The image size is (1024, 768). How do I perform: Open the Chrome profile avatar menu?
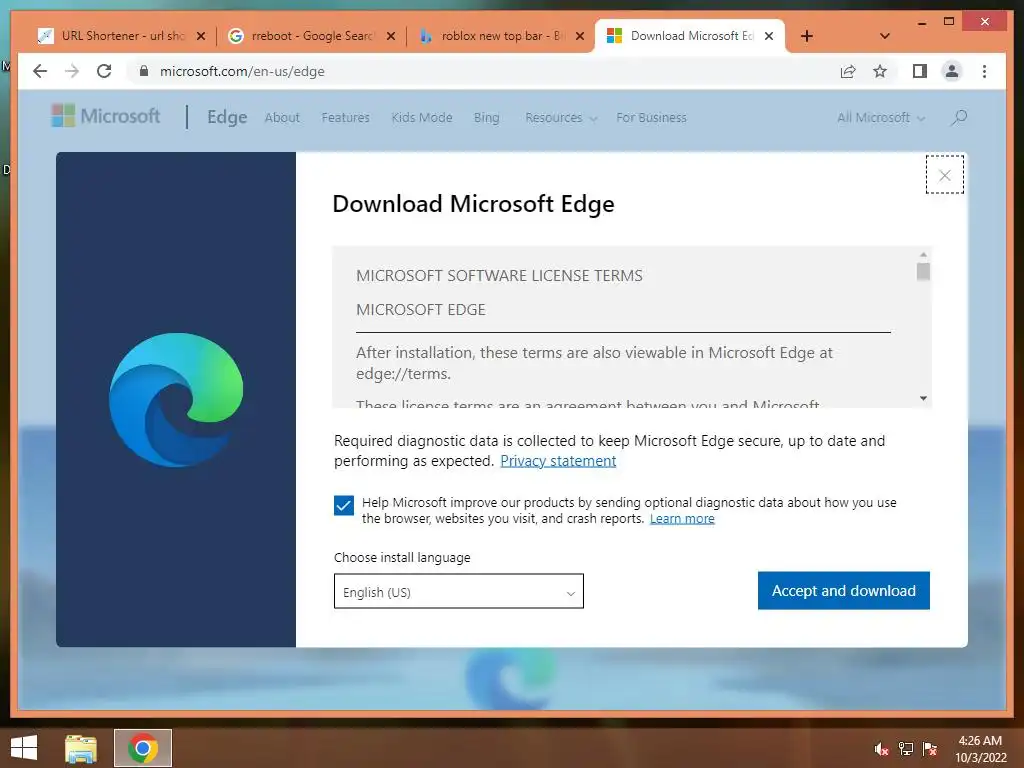click(952, 71)
